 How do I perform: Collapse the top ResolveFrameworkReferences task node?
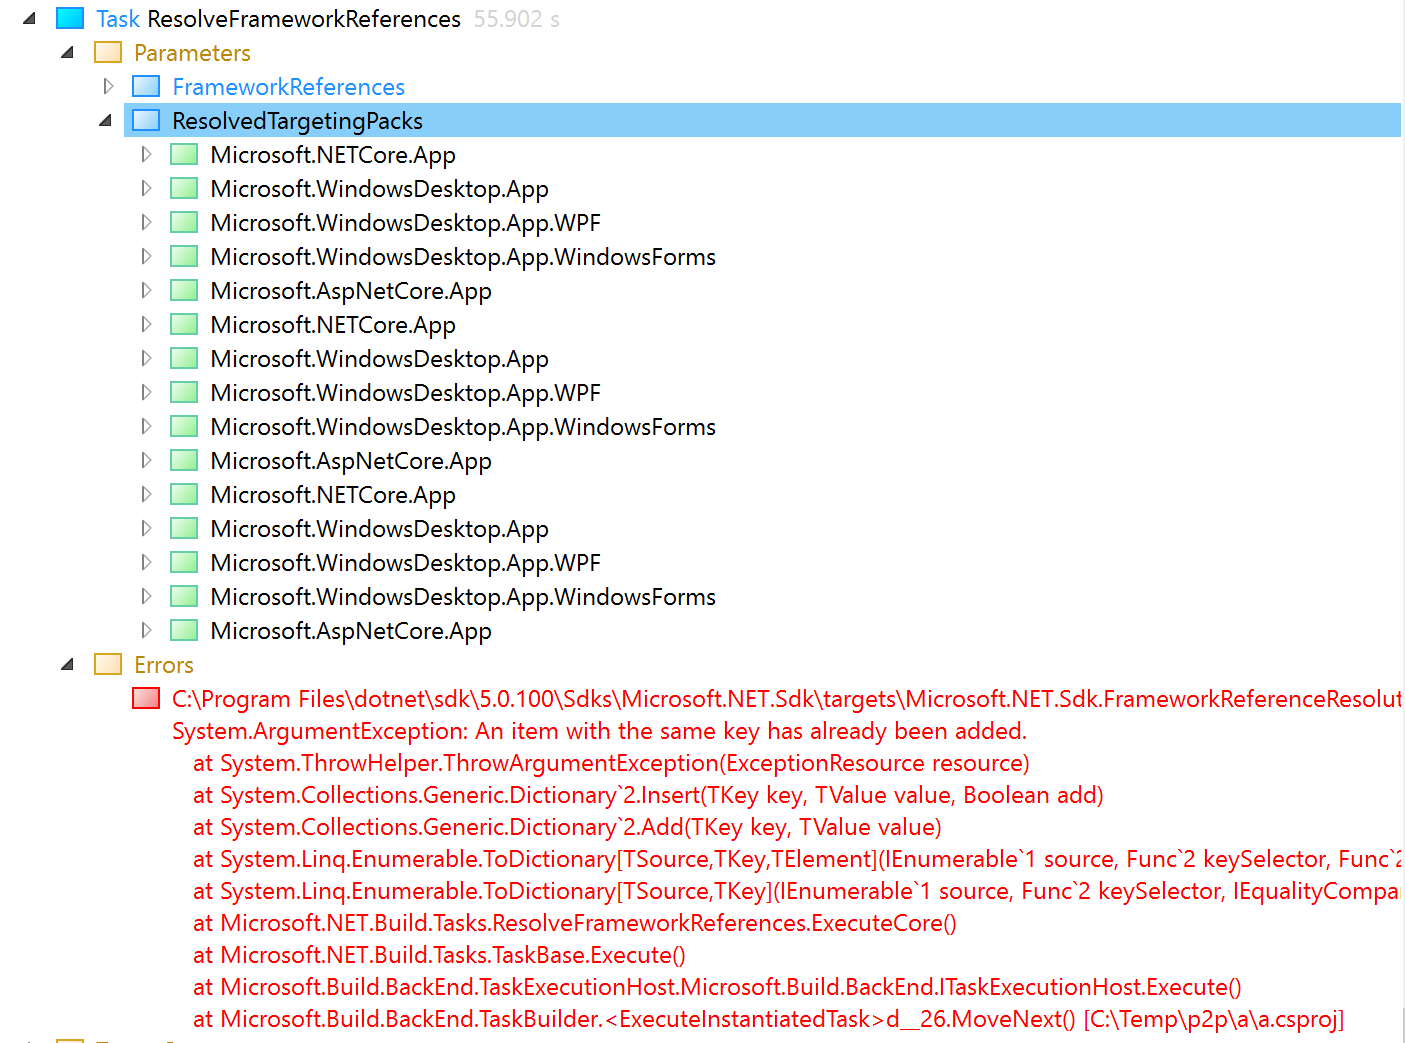(x=28, y=18)
